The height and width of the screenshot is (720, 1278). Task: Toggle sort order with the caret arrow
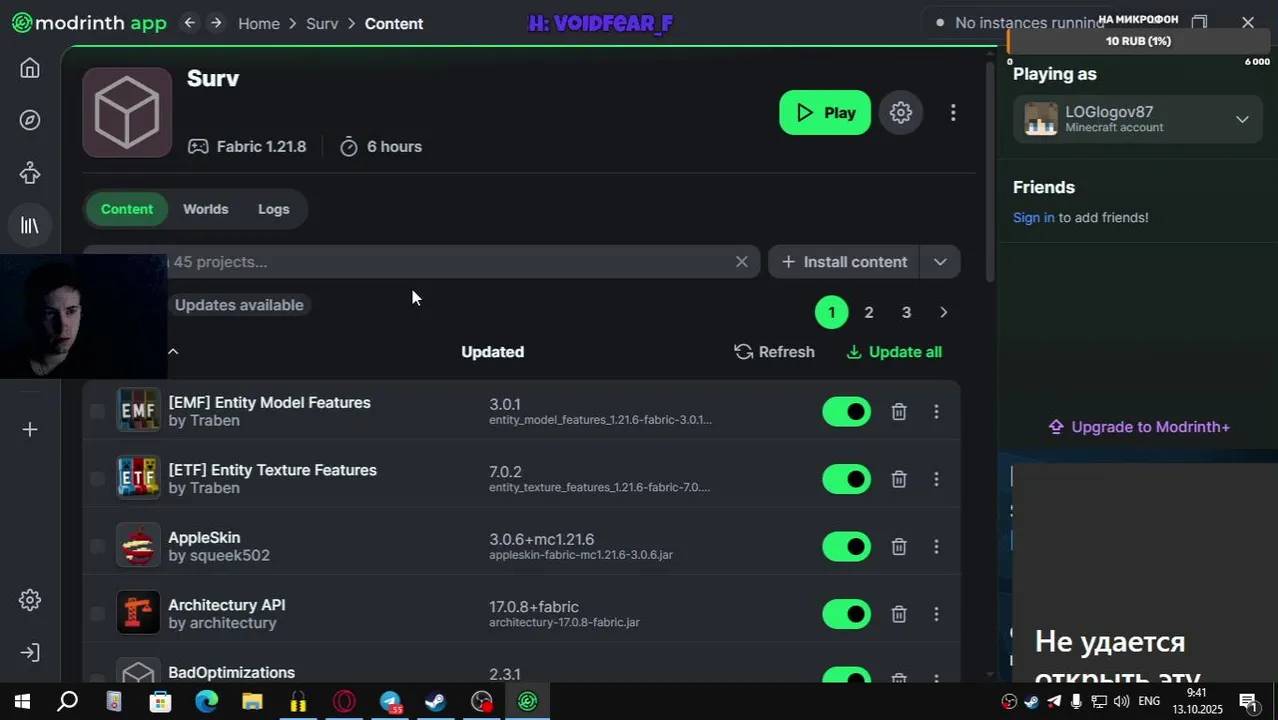tap(173, 351)
